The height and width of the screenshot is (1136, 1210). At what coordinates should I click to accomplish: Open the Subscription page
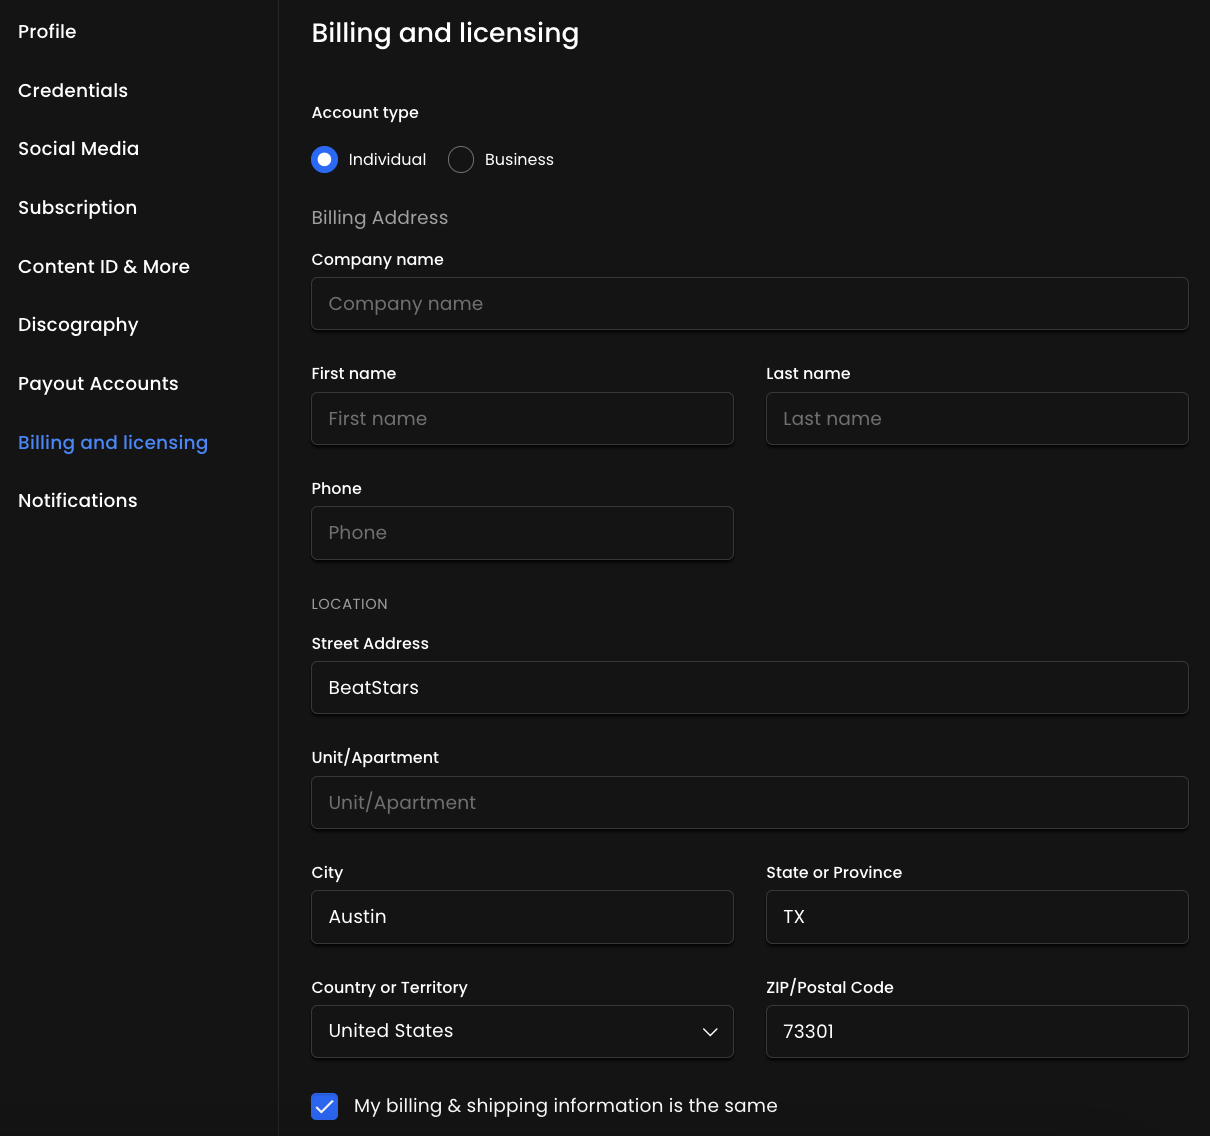click(x=77, y=208)
